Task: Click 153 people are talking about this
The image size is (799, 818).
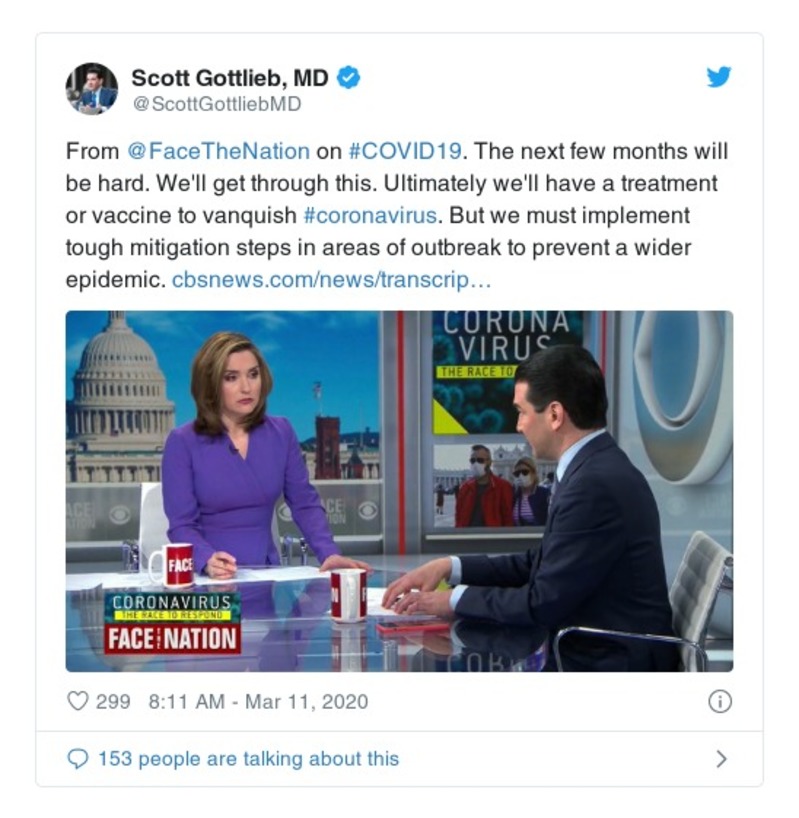Action: [x=248, y=759]
